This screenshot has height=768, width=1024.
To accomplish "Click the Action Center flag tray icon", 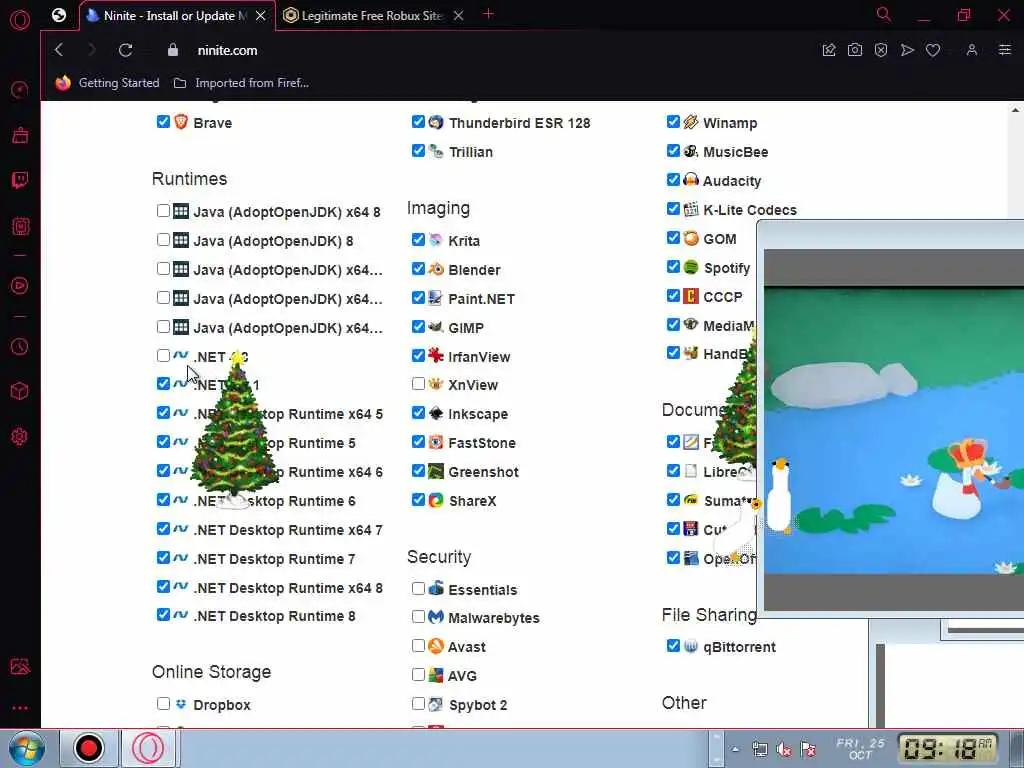I will click(x=808, y=749).
